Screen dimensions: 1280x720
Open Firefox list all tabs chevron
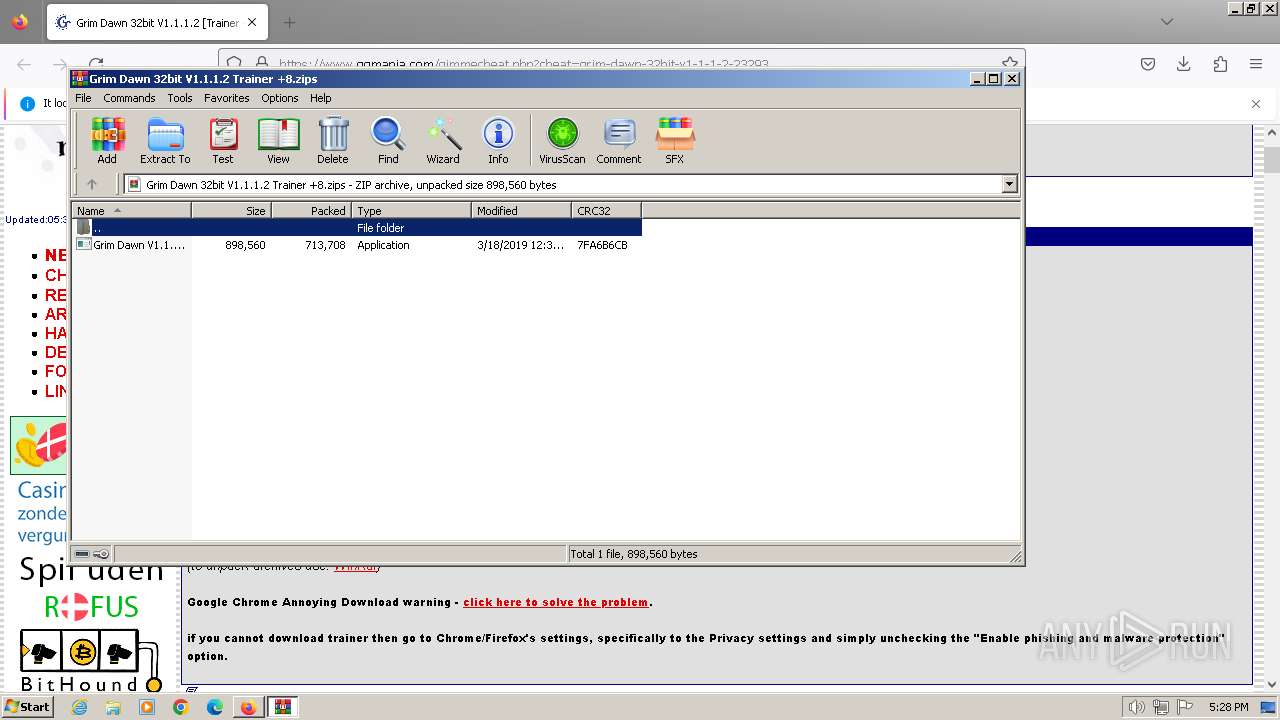(x=1166, y=22)
